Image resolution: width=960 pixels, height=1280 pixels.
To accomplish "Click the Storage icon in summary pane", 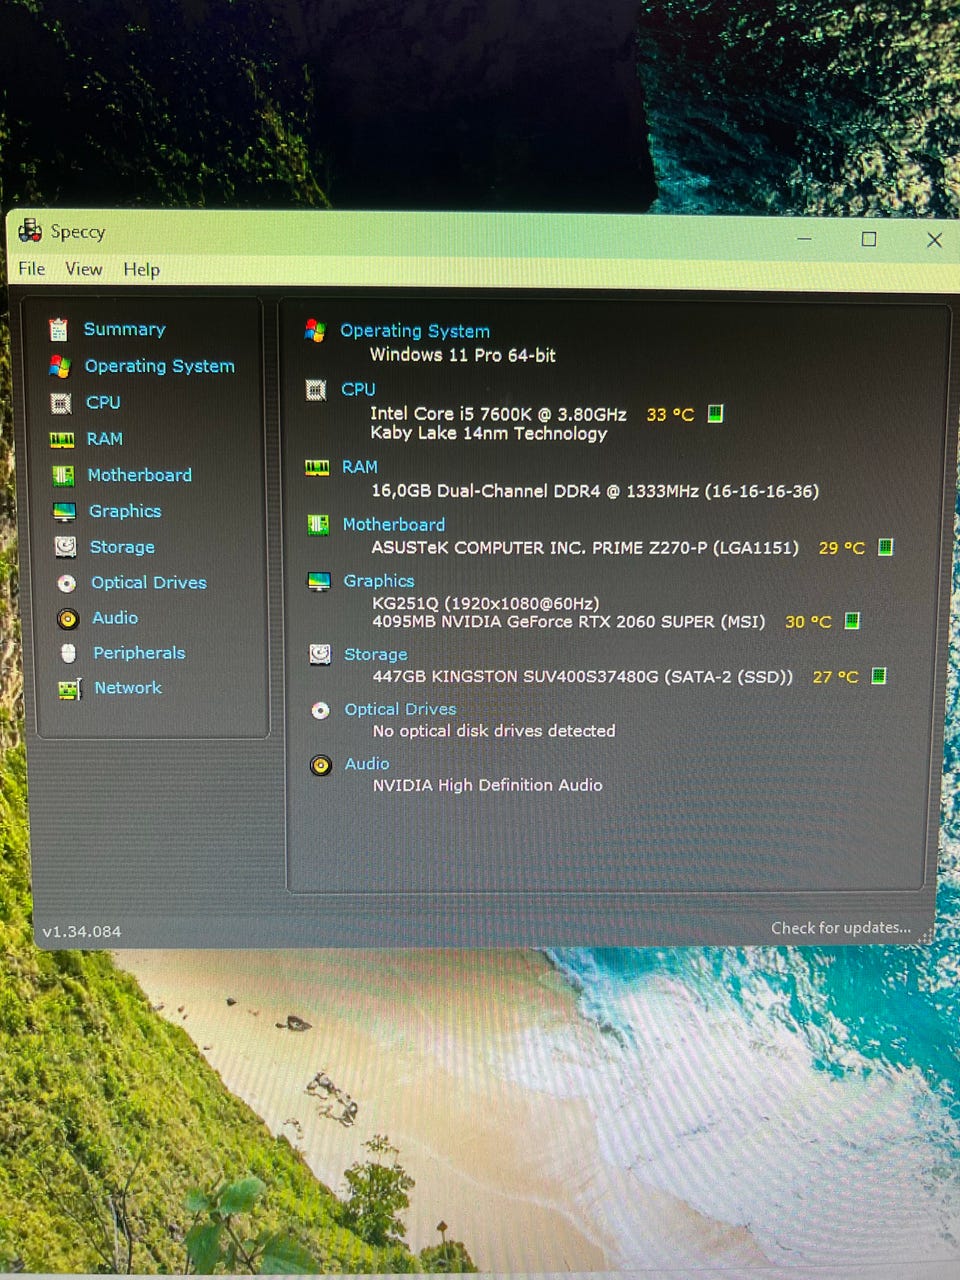I will coord(320,654).
